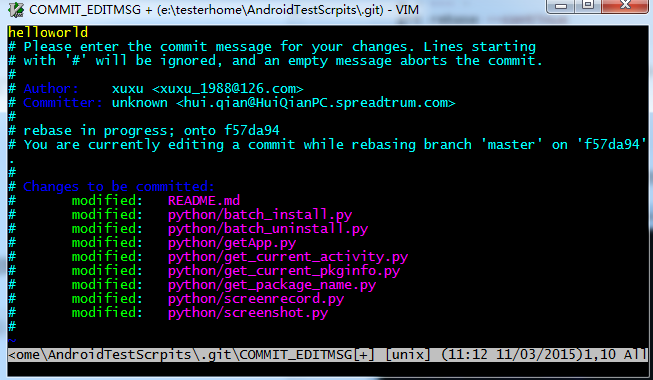Click python/getApp.py entry

pyautogui.click(x=232, y=242)
